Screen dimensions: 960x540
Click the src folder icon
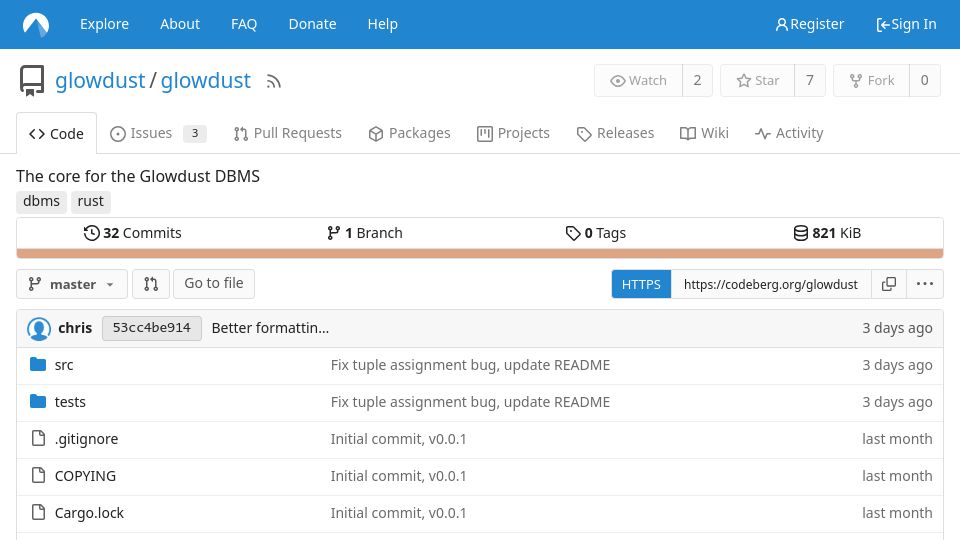coord(38,365)
